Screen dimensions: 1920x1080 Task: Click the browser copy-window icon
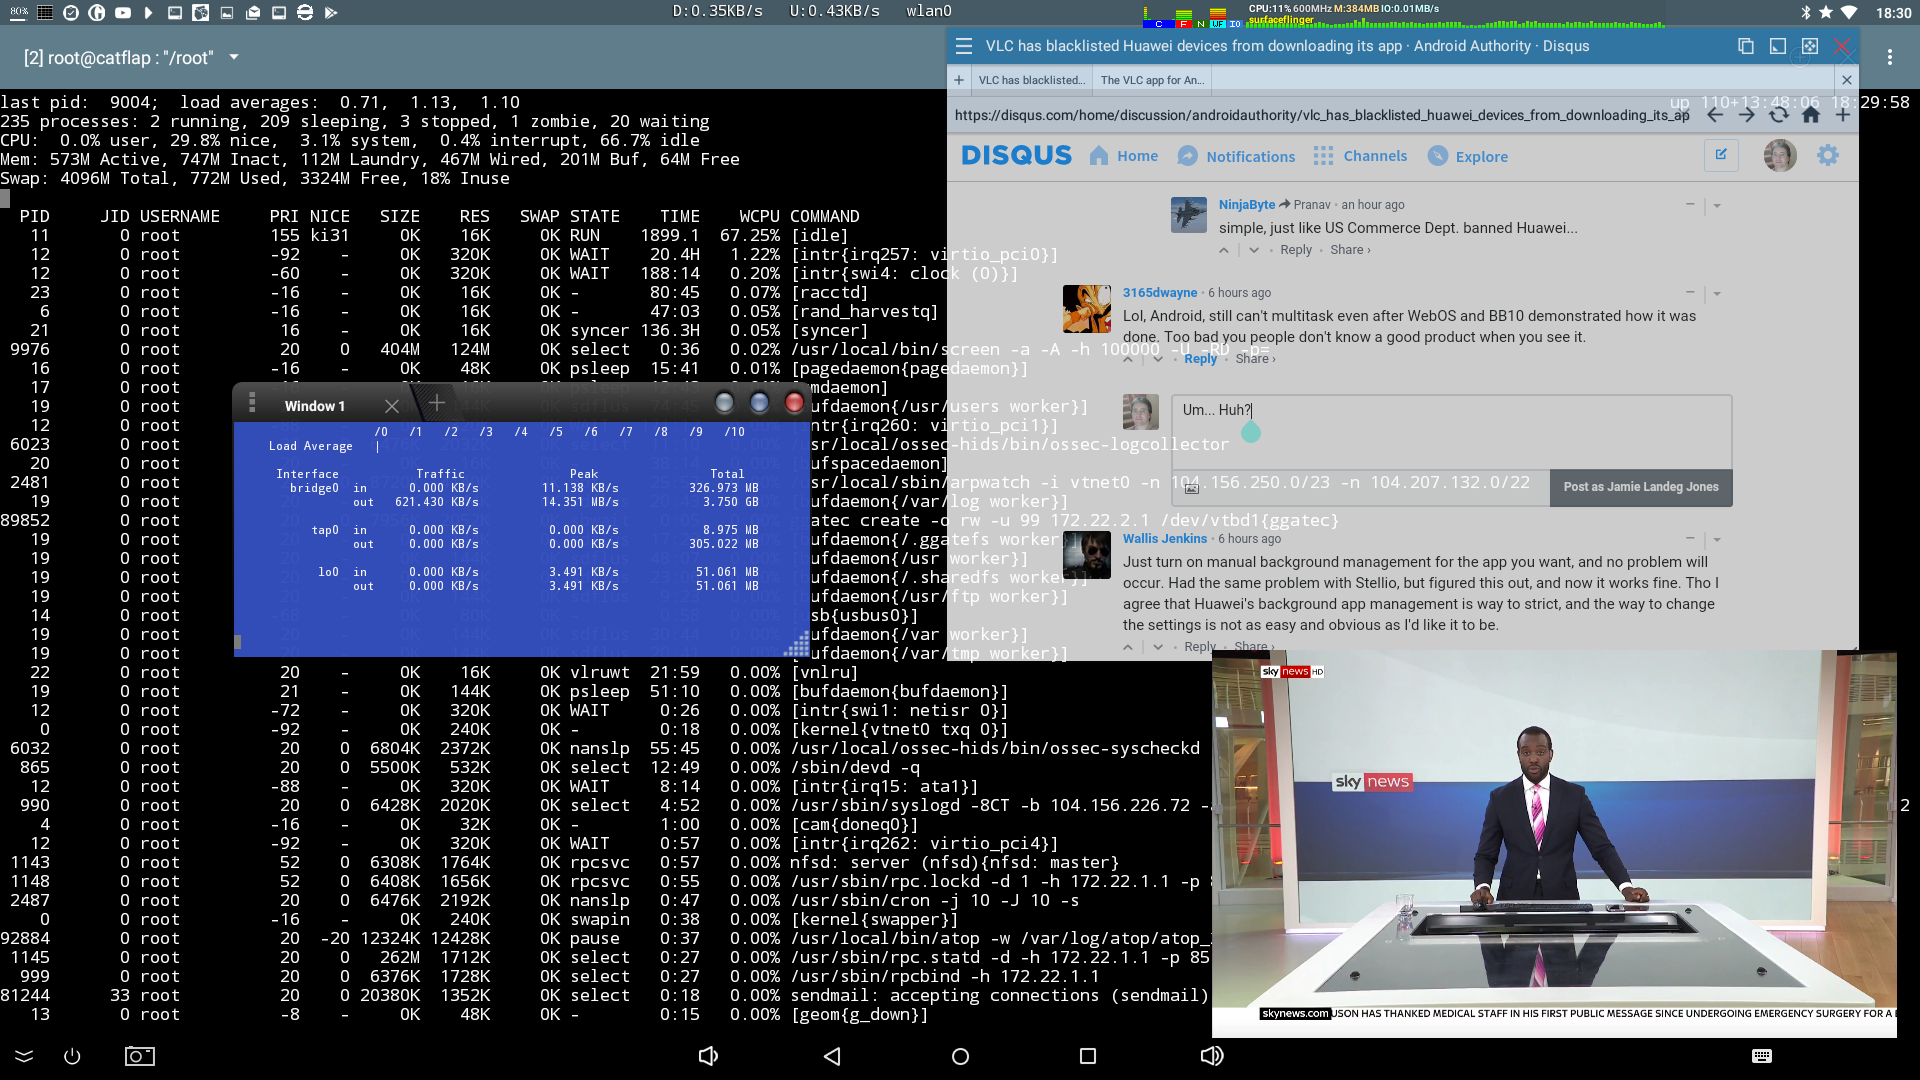[x=1746, y=46]
